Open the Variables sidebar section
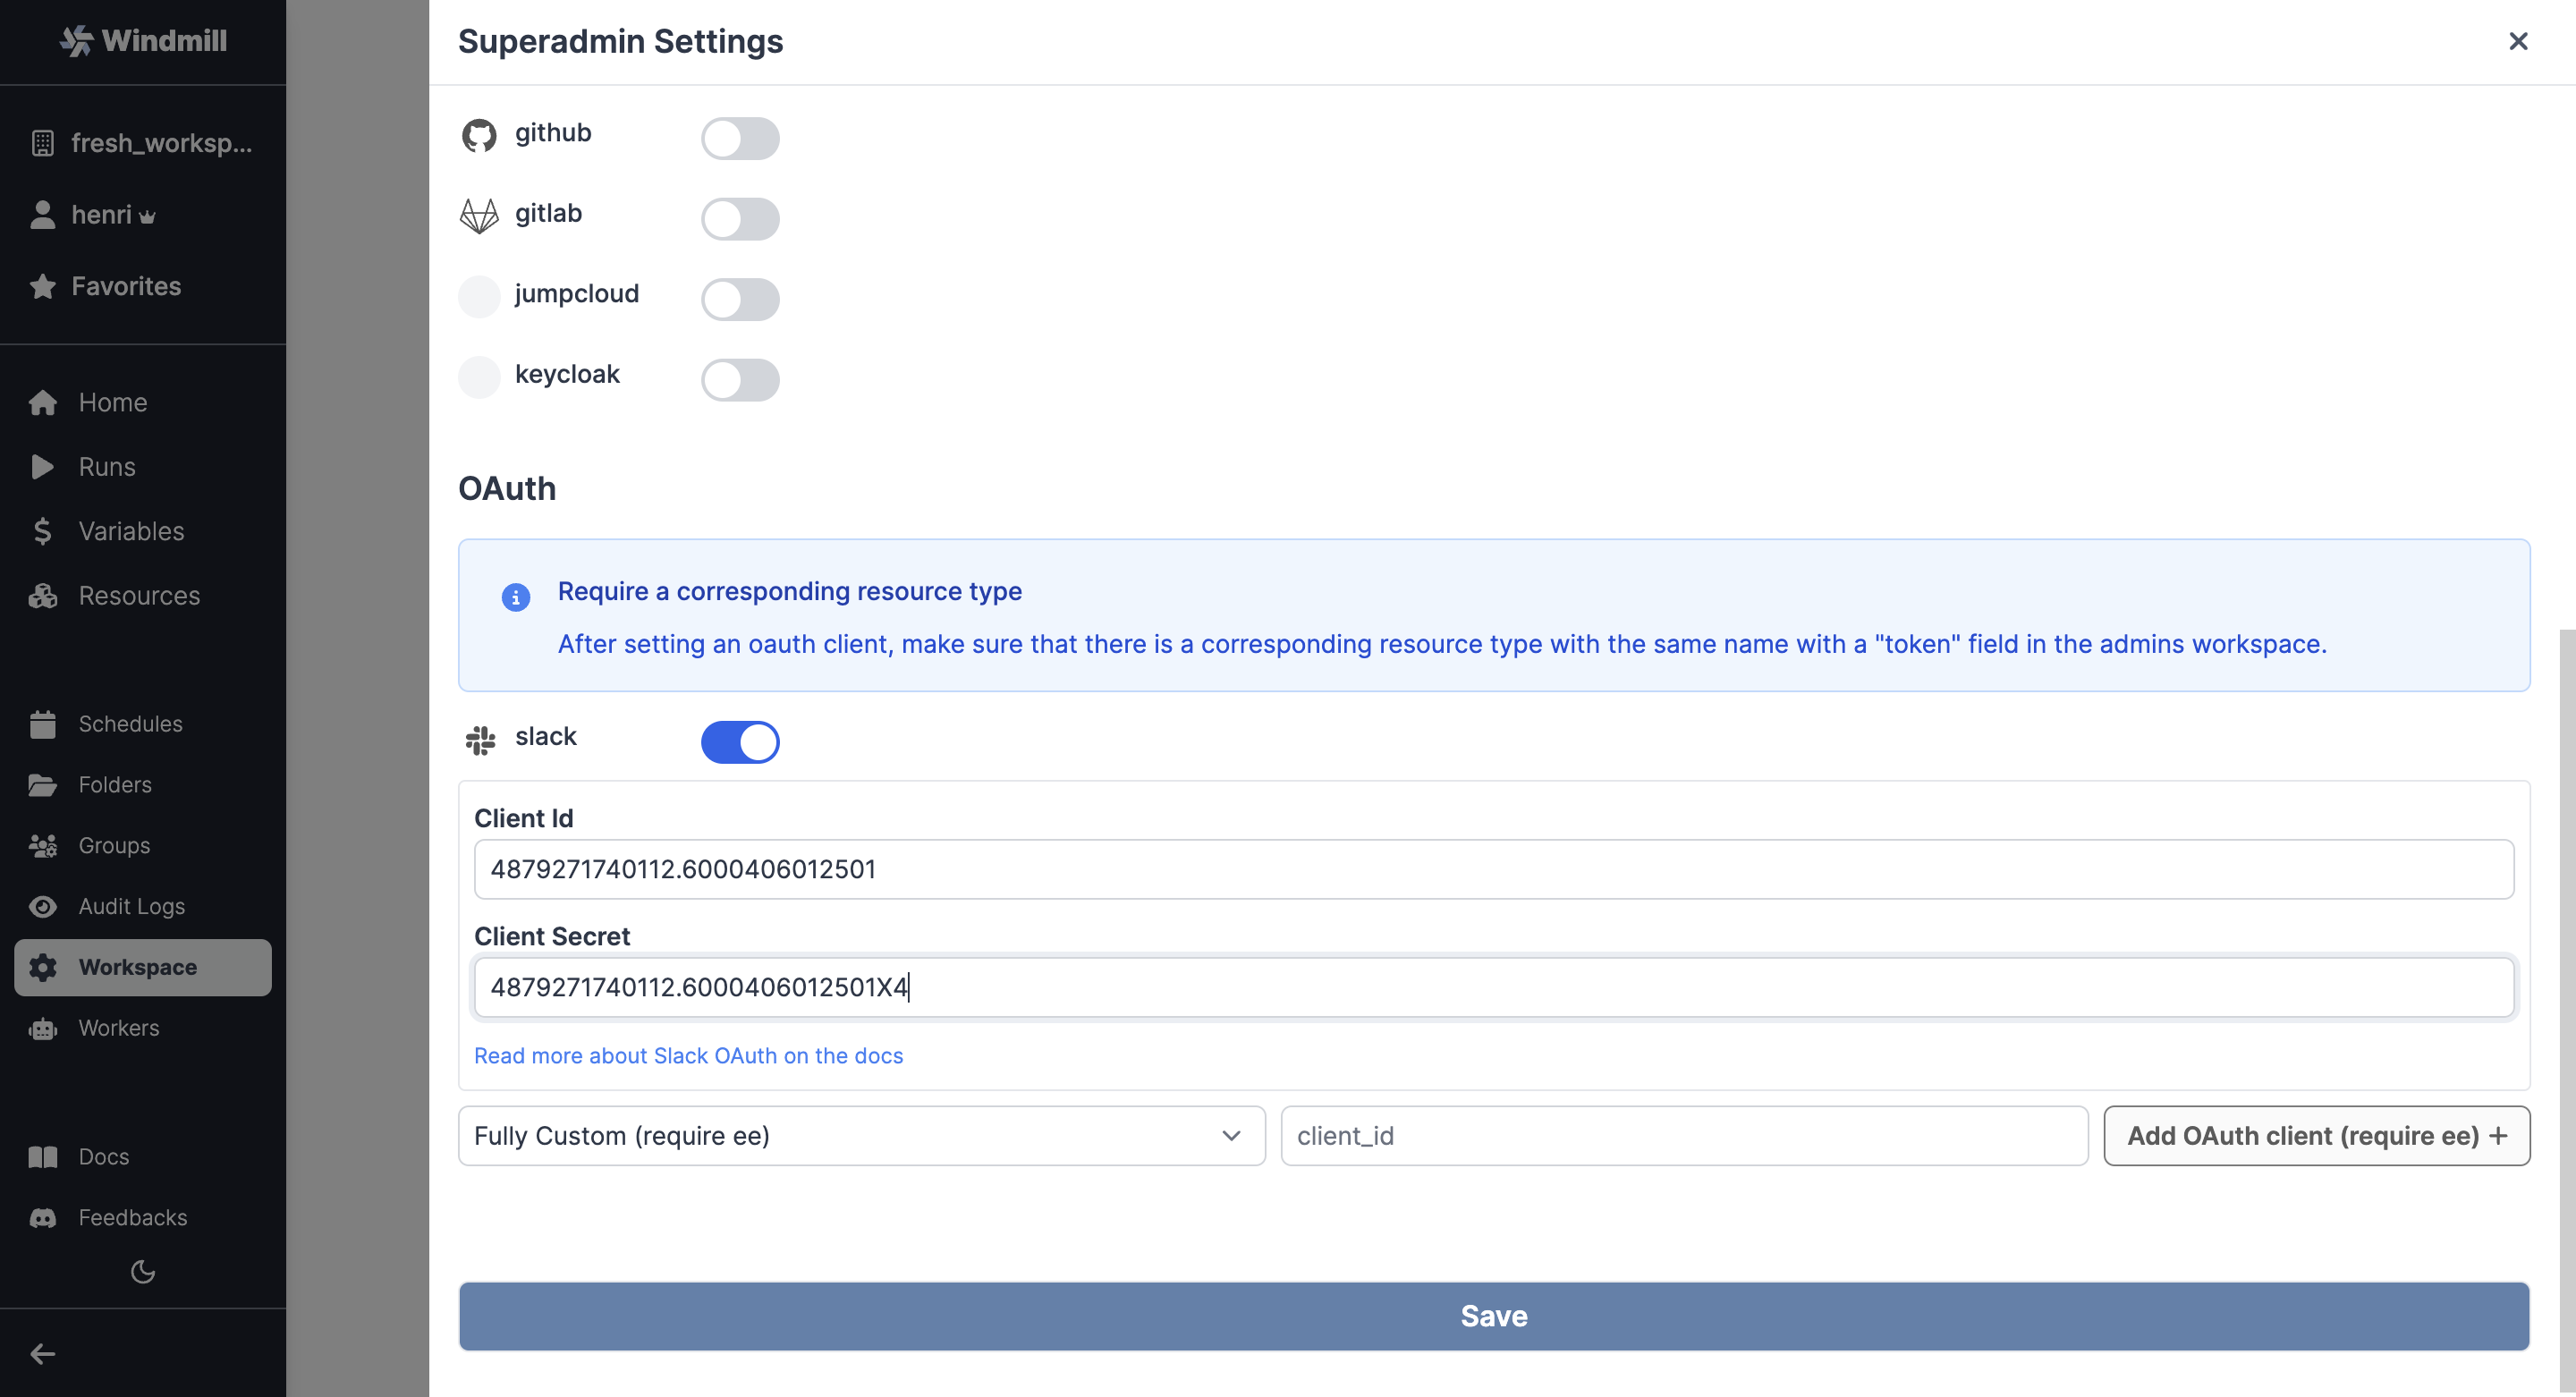Screen dimensions: 2576x1397 (x=131, y=529)
